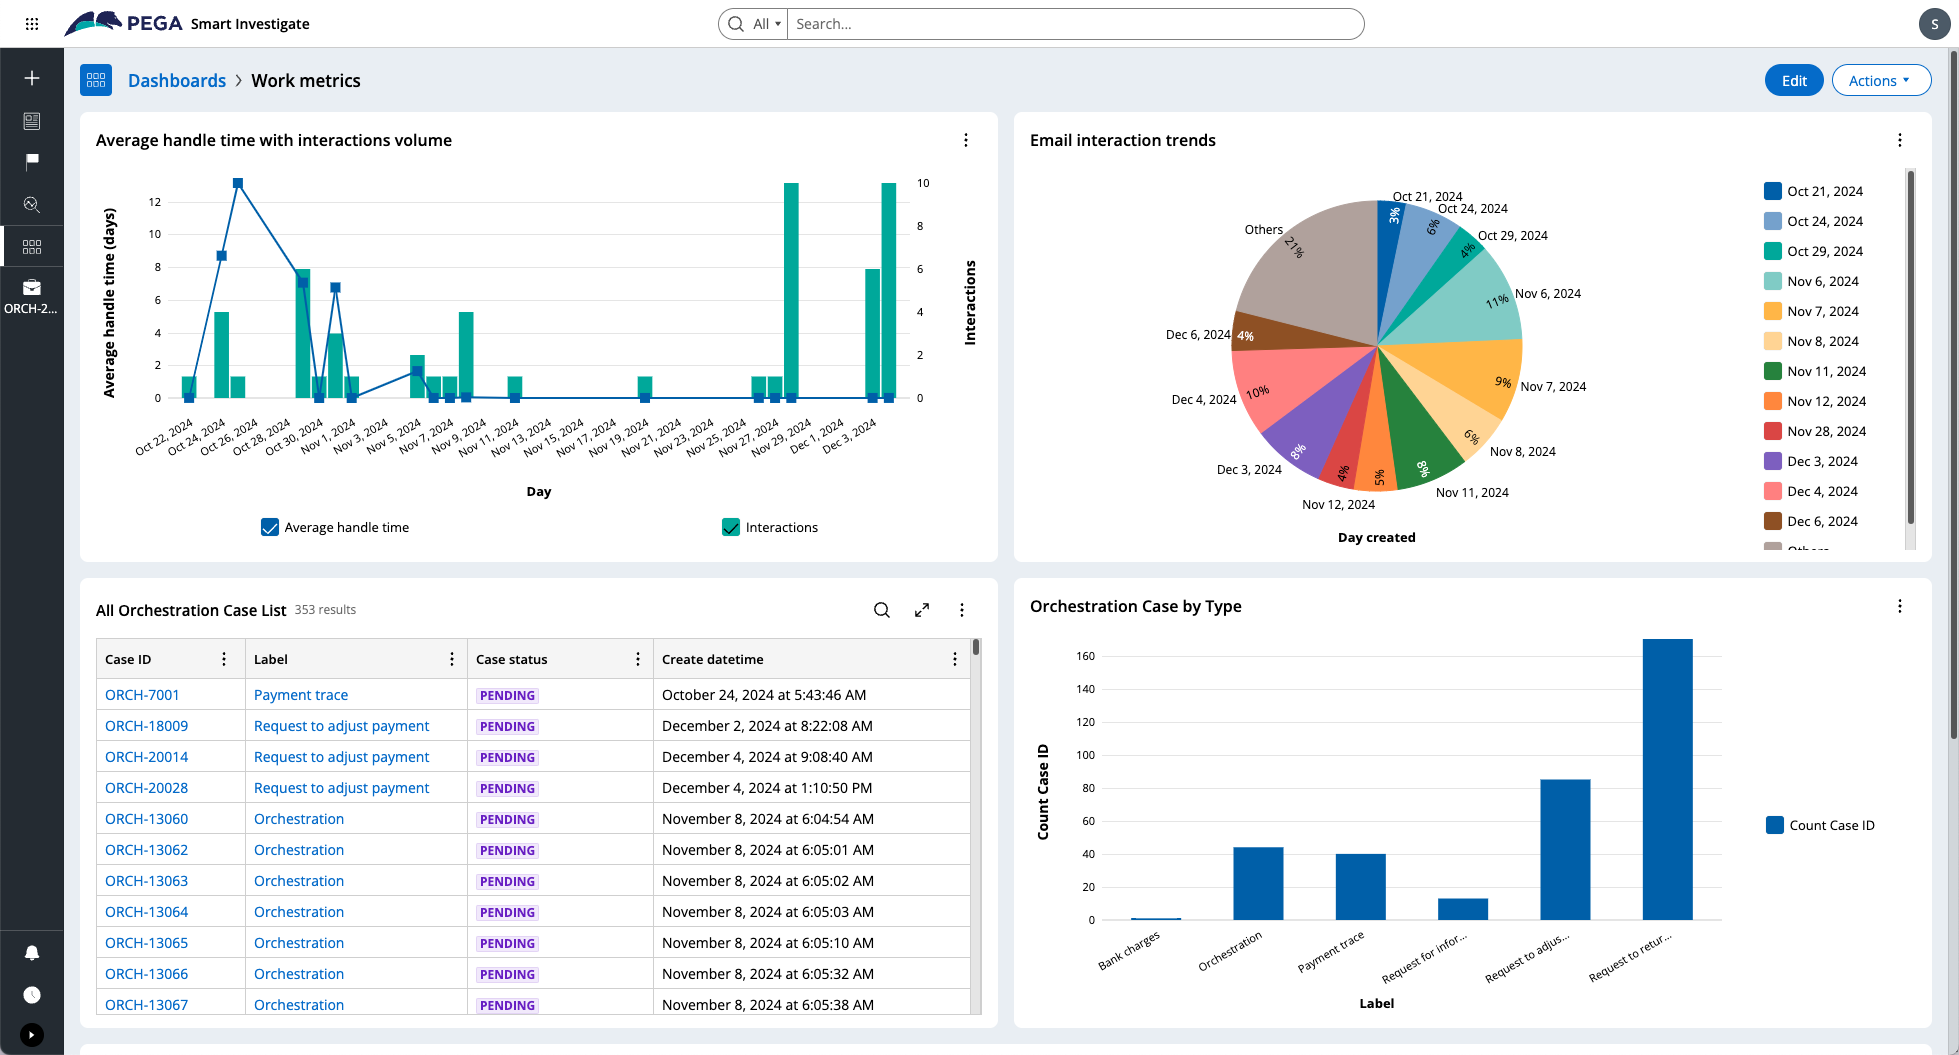Image resolution: width=1959 pixels, height=1055 pixels.
Task: Open options menu for Email interaction trends widget
Action: (x=1900, y=140)
